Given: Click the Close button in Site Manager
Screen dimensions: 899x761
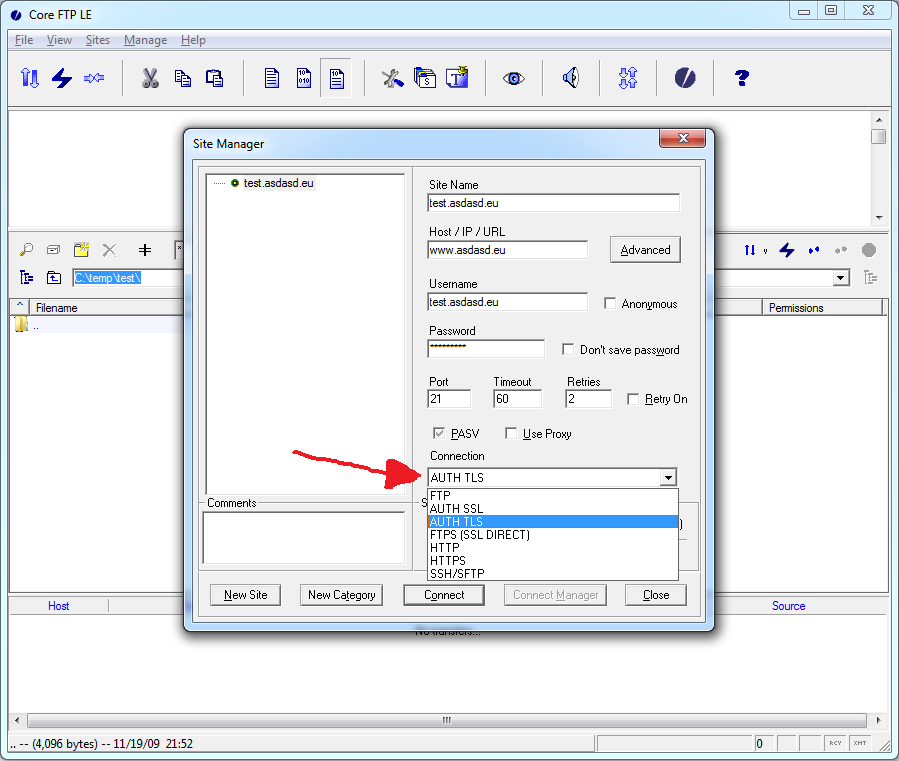Looking at the screenshot, I should (655, 595).
